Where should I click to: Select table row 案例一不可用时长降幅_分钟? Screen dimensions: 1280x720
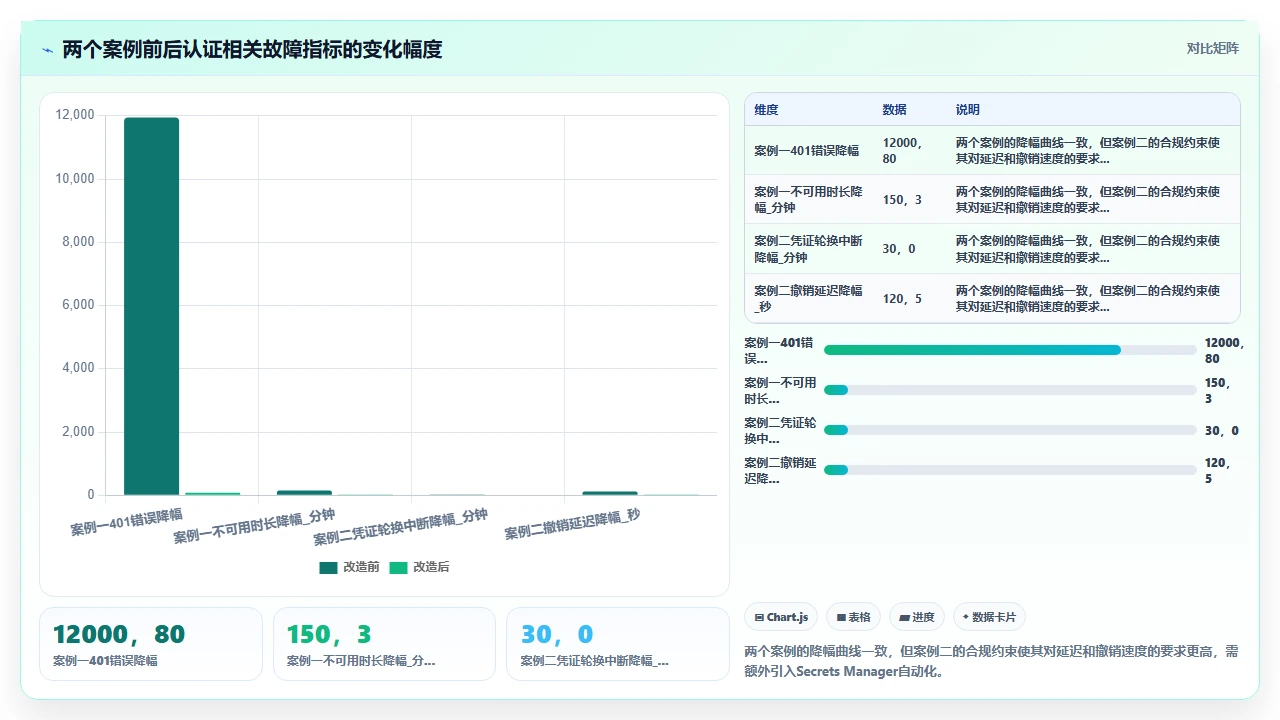(x=992, y=199)
